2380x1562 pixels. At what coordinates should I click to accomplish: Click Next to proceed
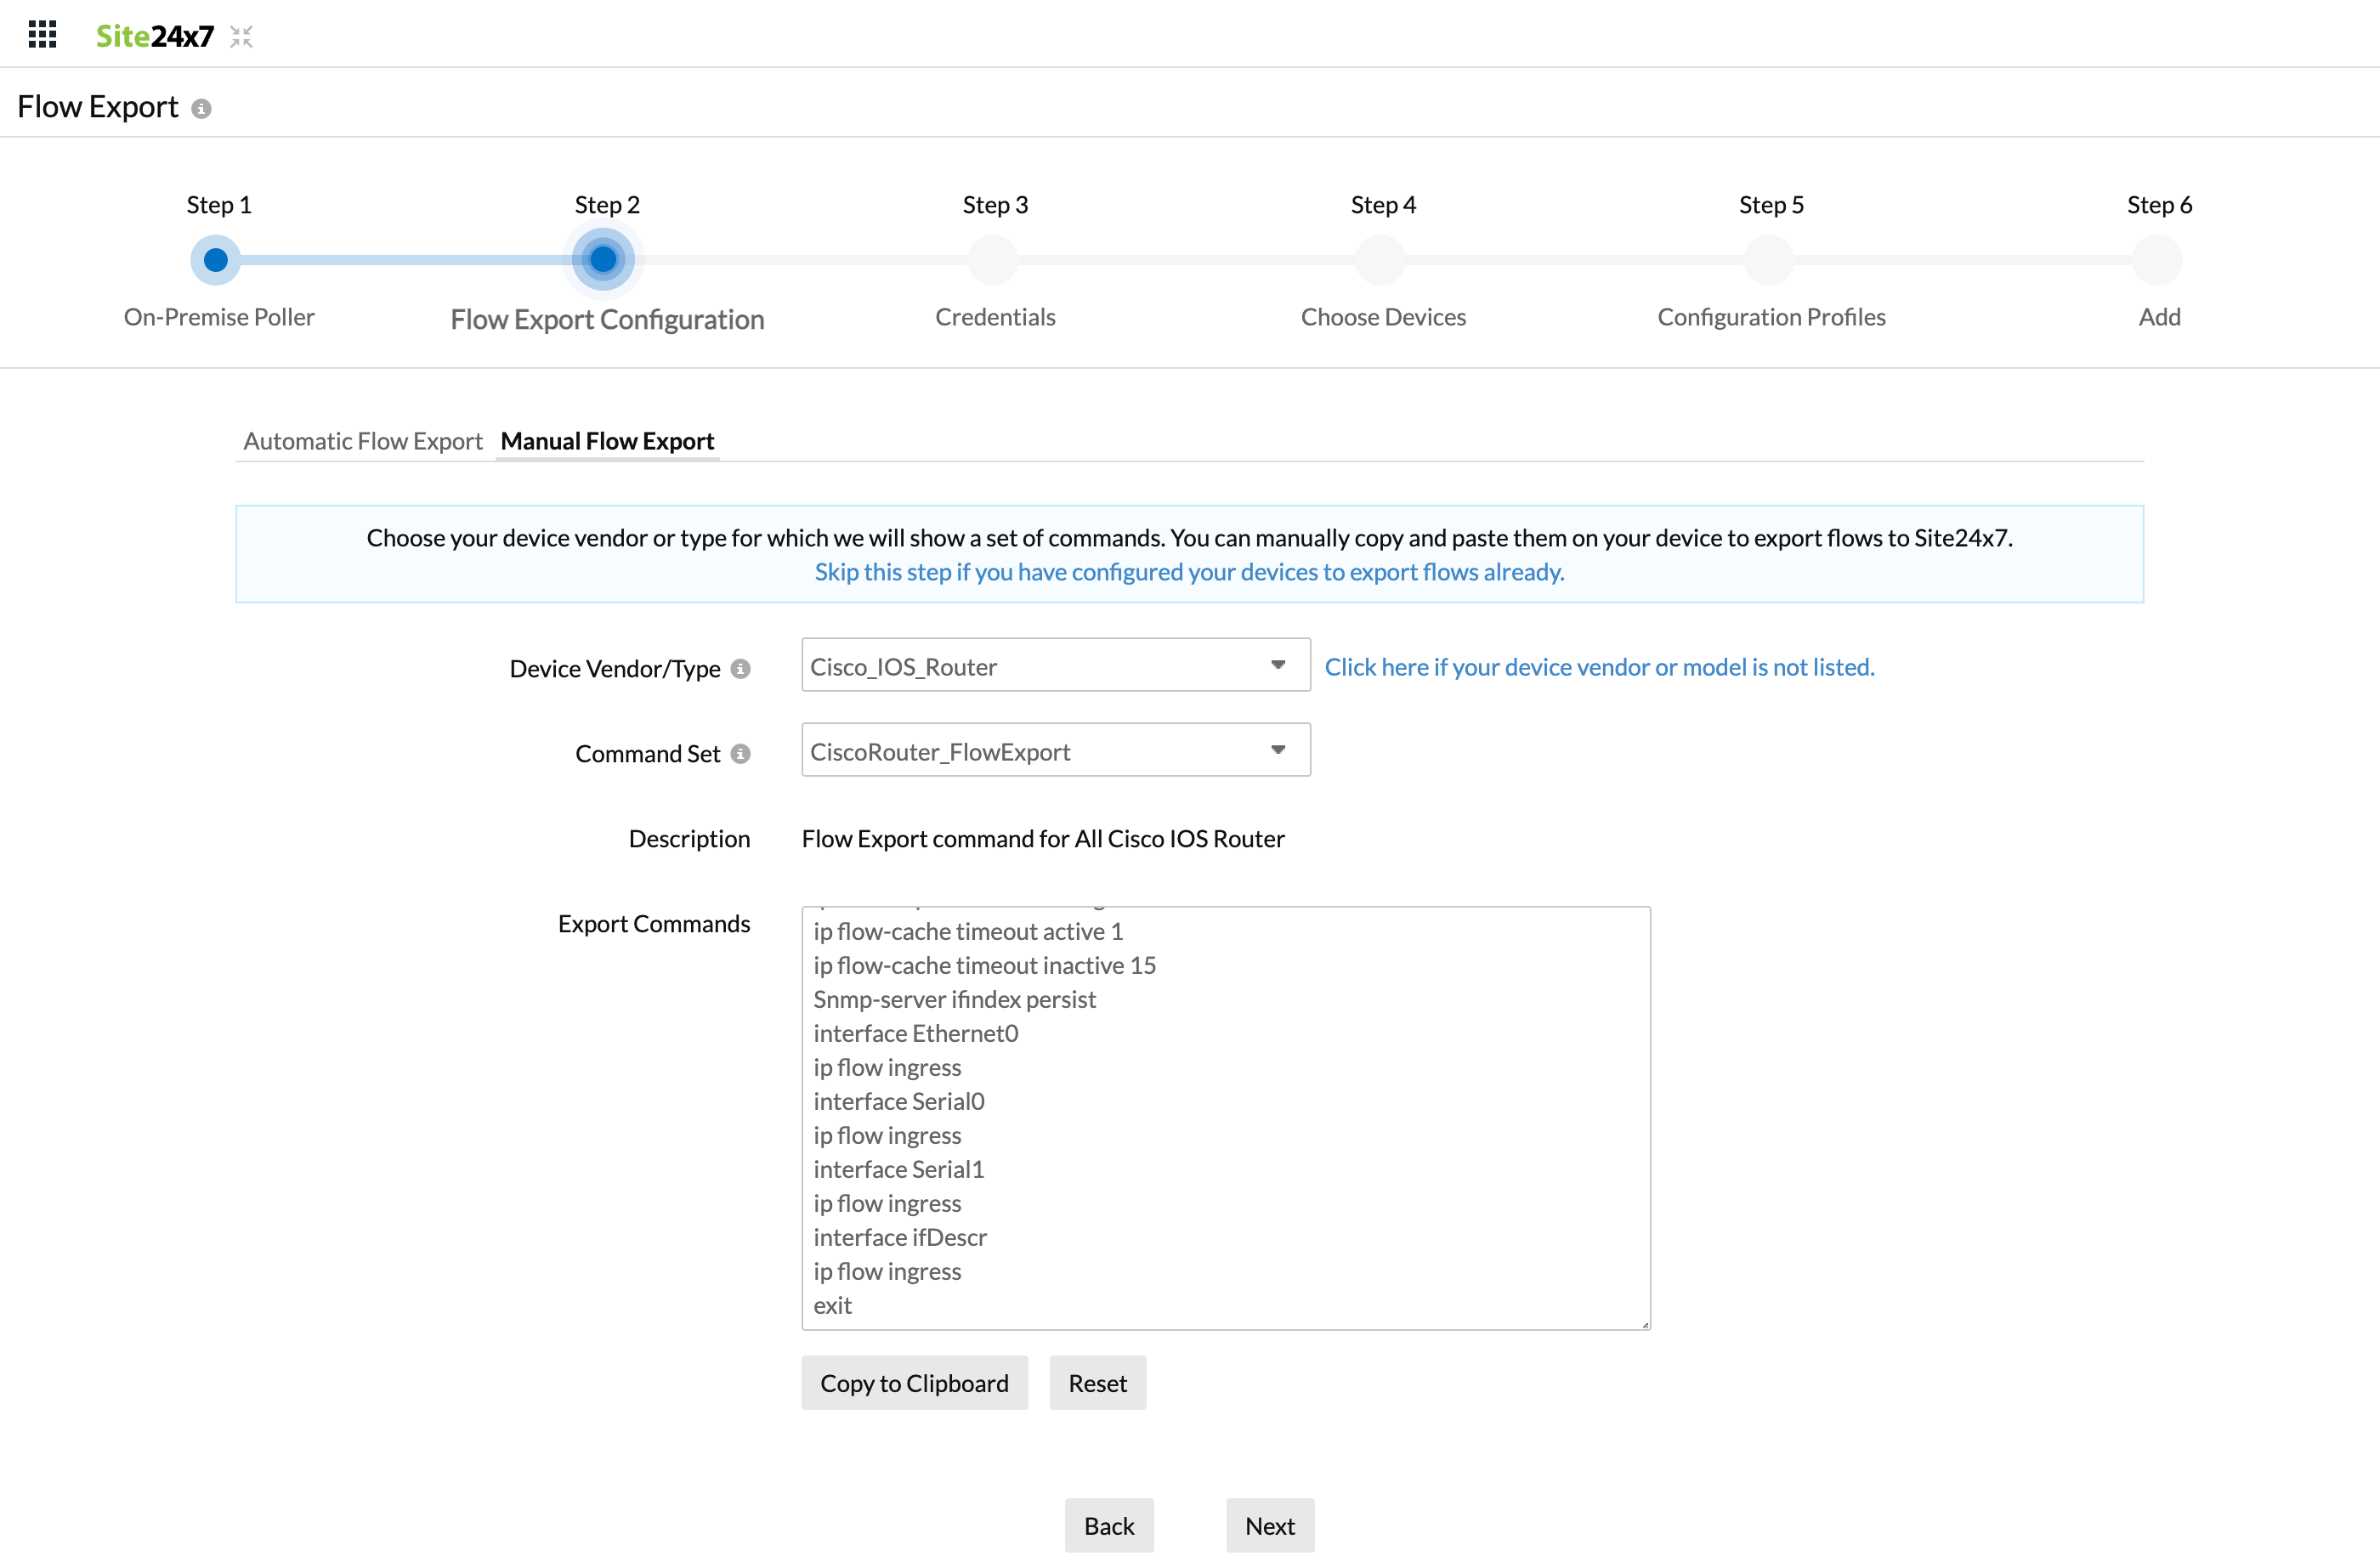click(x=1269, y=1526)
